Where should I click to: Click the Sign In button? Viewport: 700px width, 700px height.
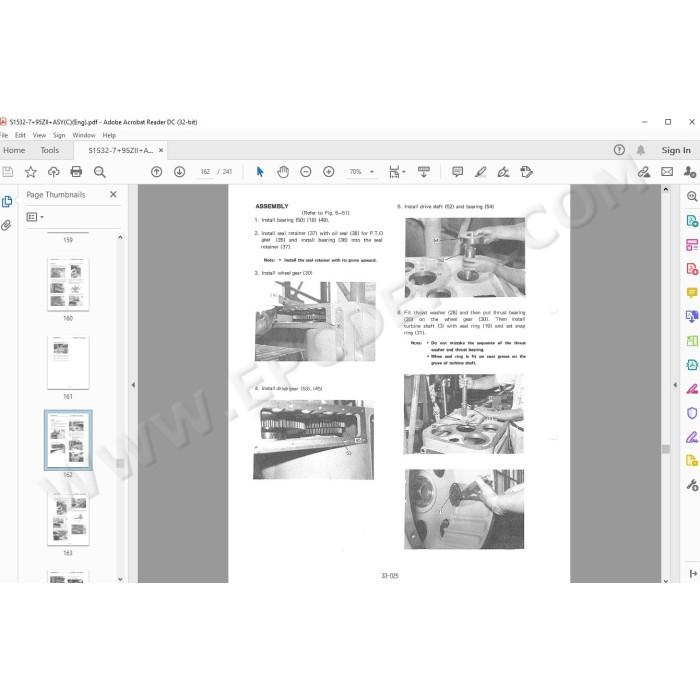676,150
